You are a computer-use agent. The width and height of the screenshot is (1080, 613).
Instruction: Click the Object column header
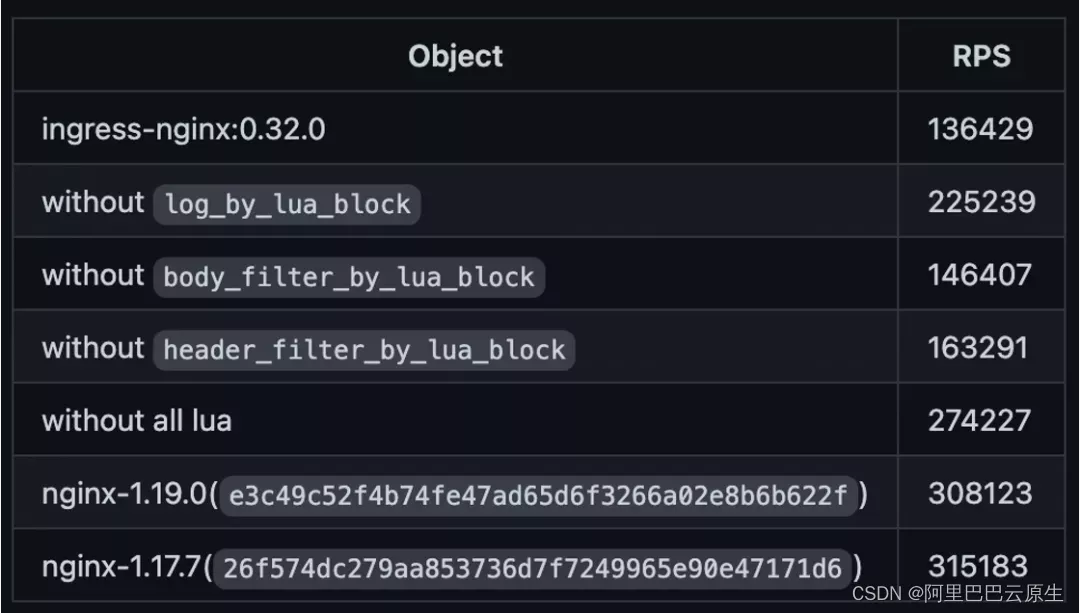click(455, 56)
